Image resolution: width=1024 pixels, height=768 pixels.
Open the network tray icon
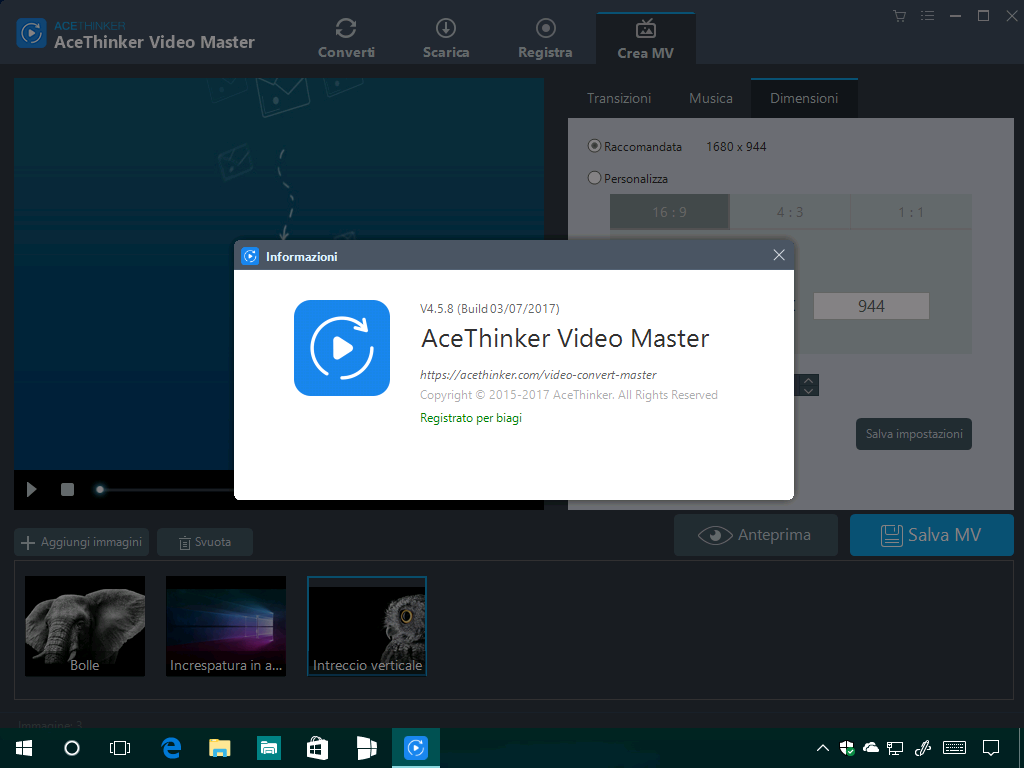click(895, 748)
